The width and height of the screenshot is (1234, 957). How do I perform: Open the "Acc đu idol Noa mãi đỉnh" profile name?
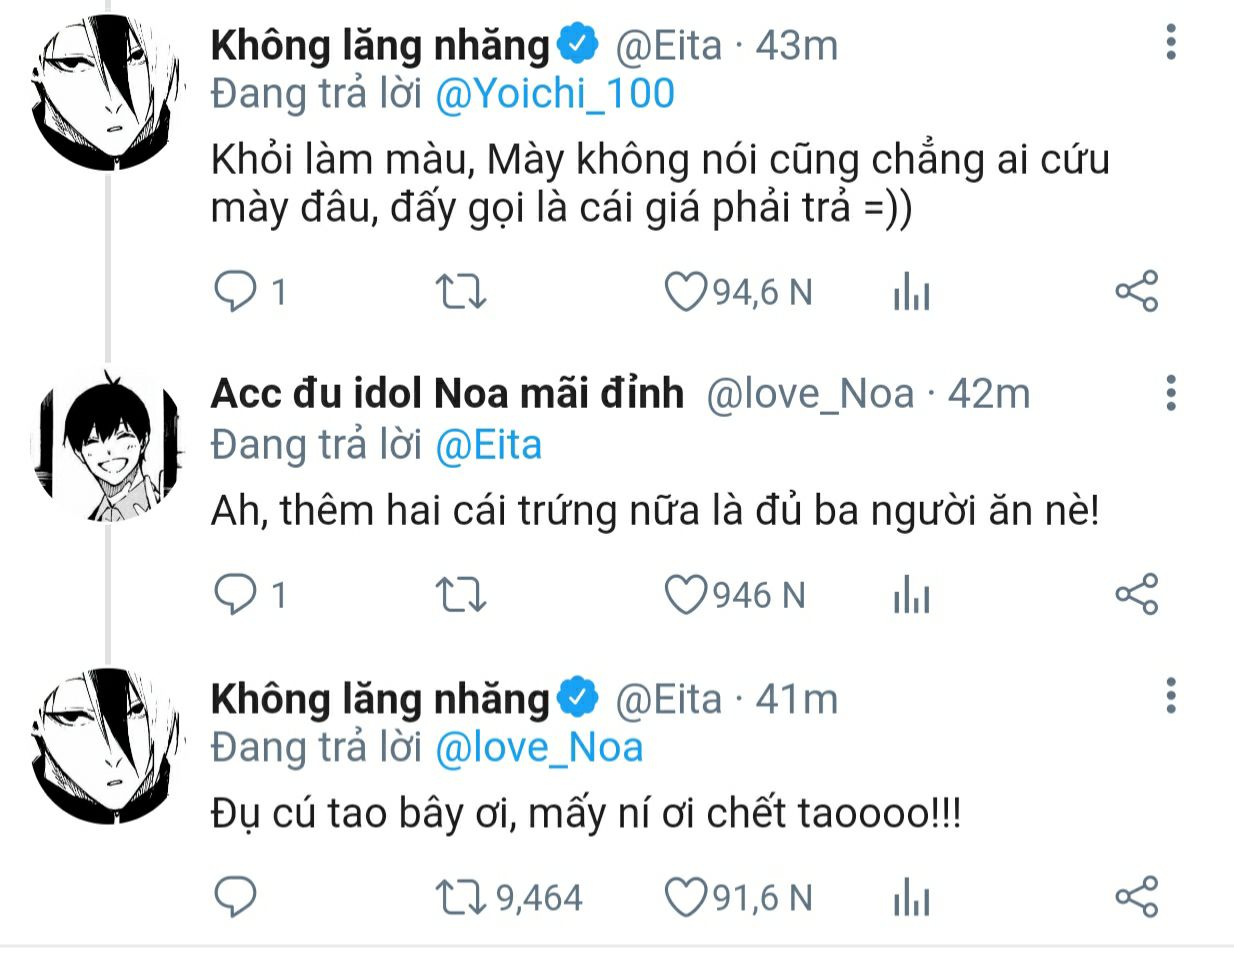[x=447, y=394]
